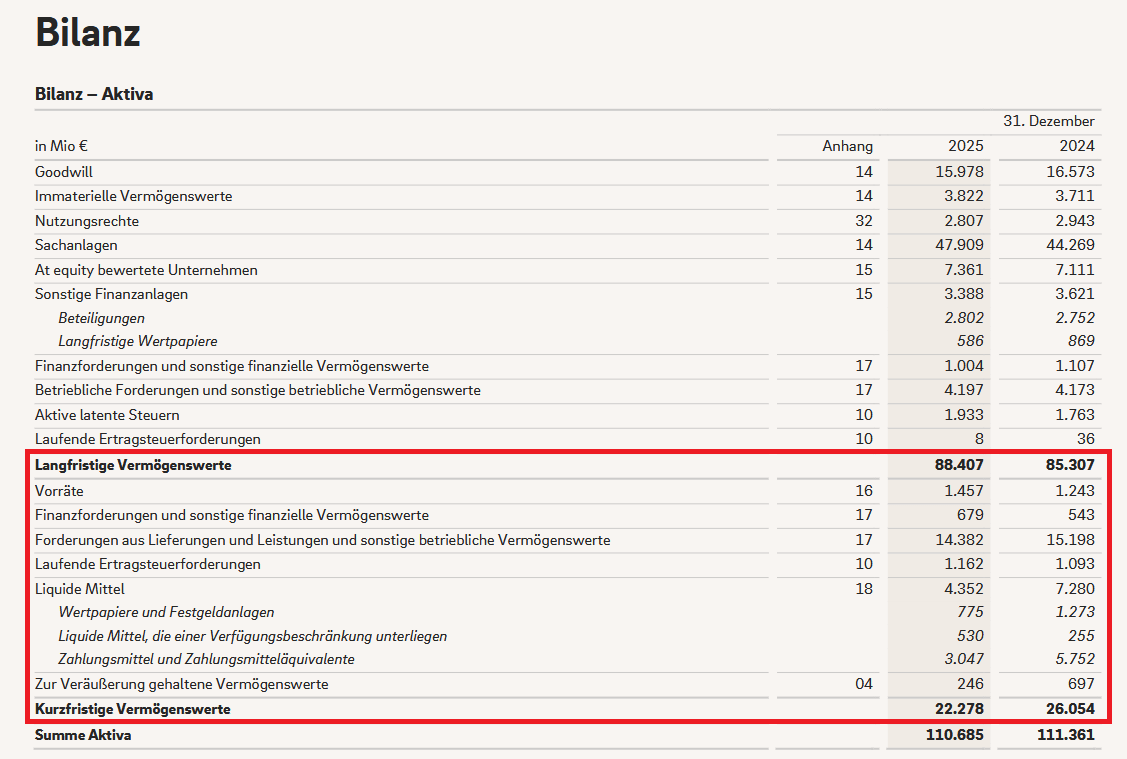Screen dimensions: 1127x759
Task: Click the Anhang column header
Action: coord(847,146)
